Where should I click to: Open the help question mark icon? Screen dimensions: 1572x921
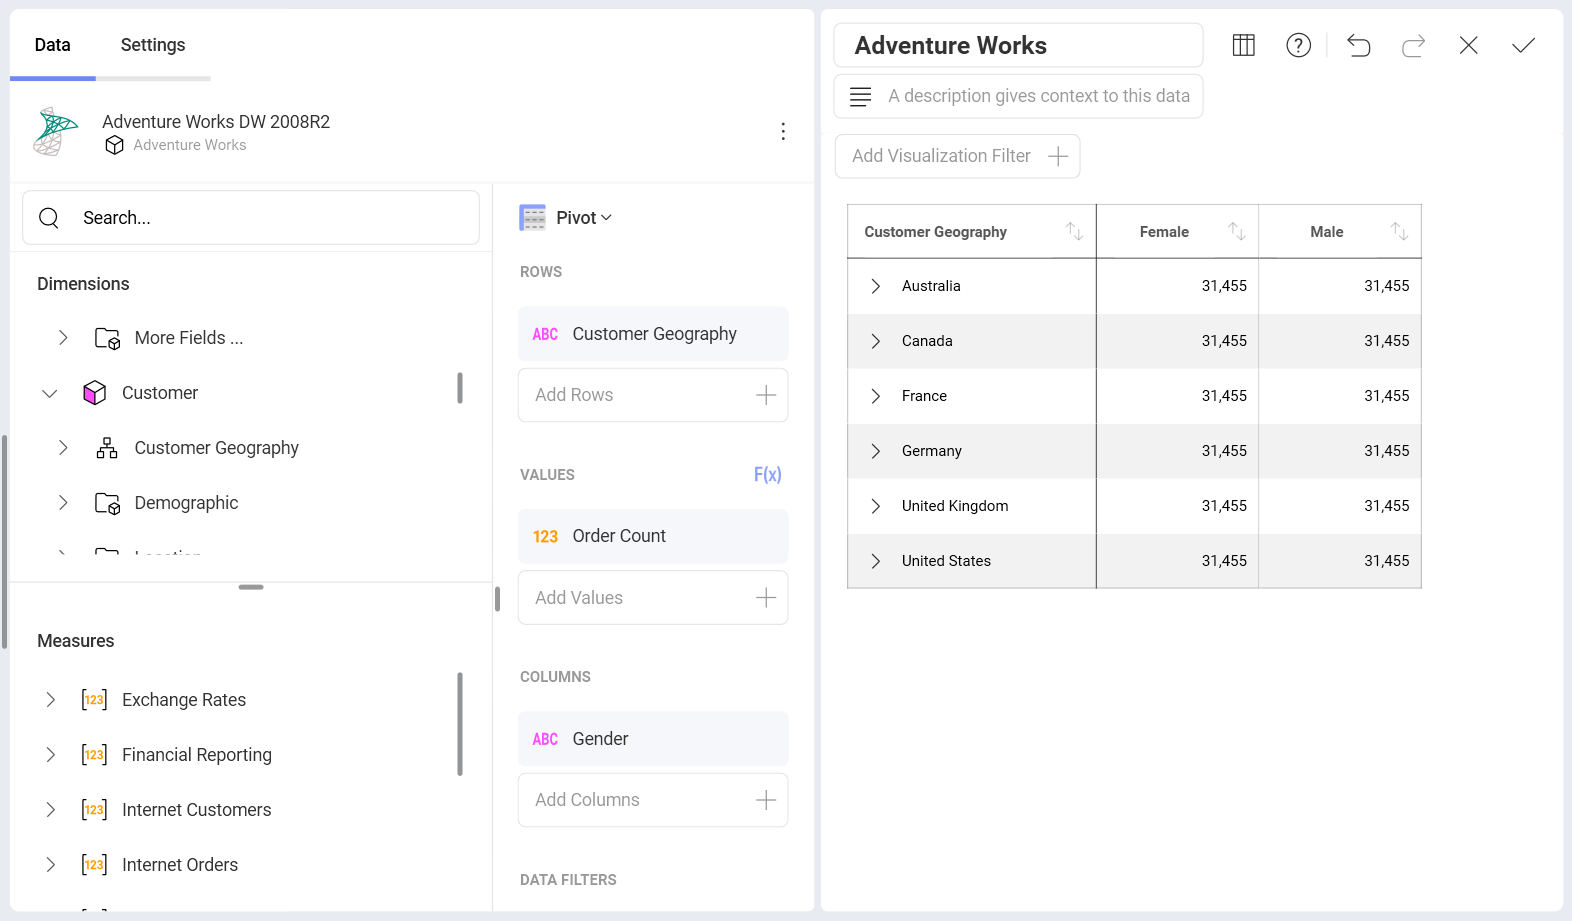pyautogui.click(x=1298, y=45)
